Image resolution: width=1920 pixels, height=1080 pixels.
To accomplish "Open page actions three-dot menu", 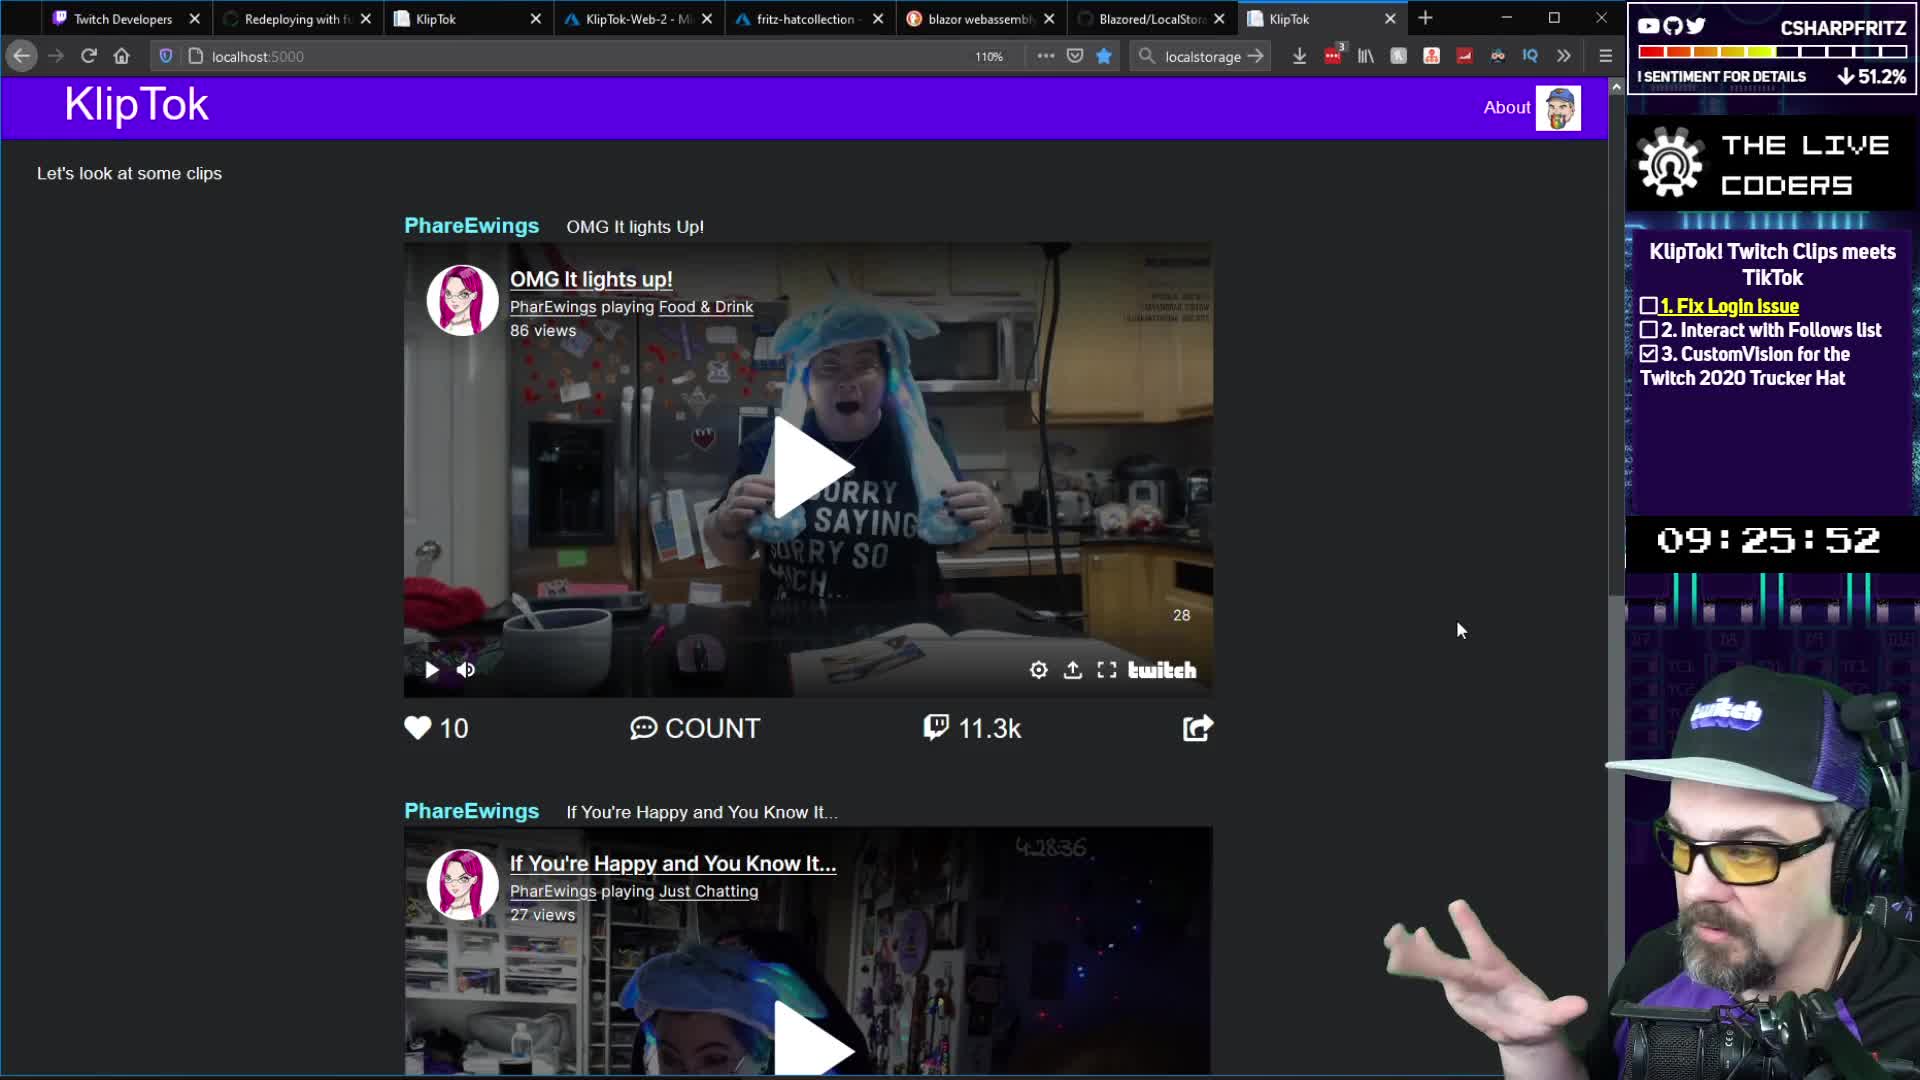I will 1046,56.
